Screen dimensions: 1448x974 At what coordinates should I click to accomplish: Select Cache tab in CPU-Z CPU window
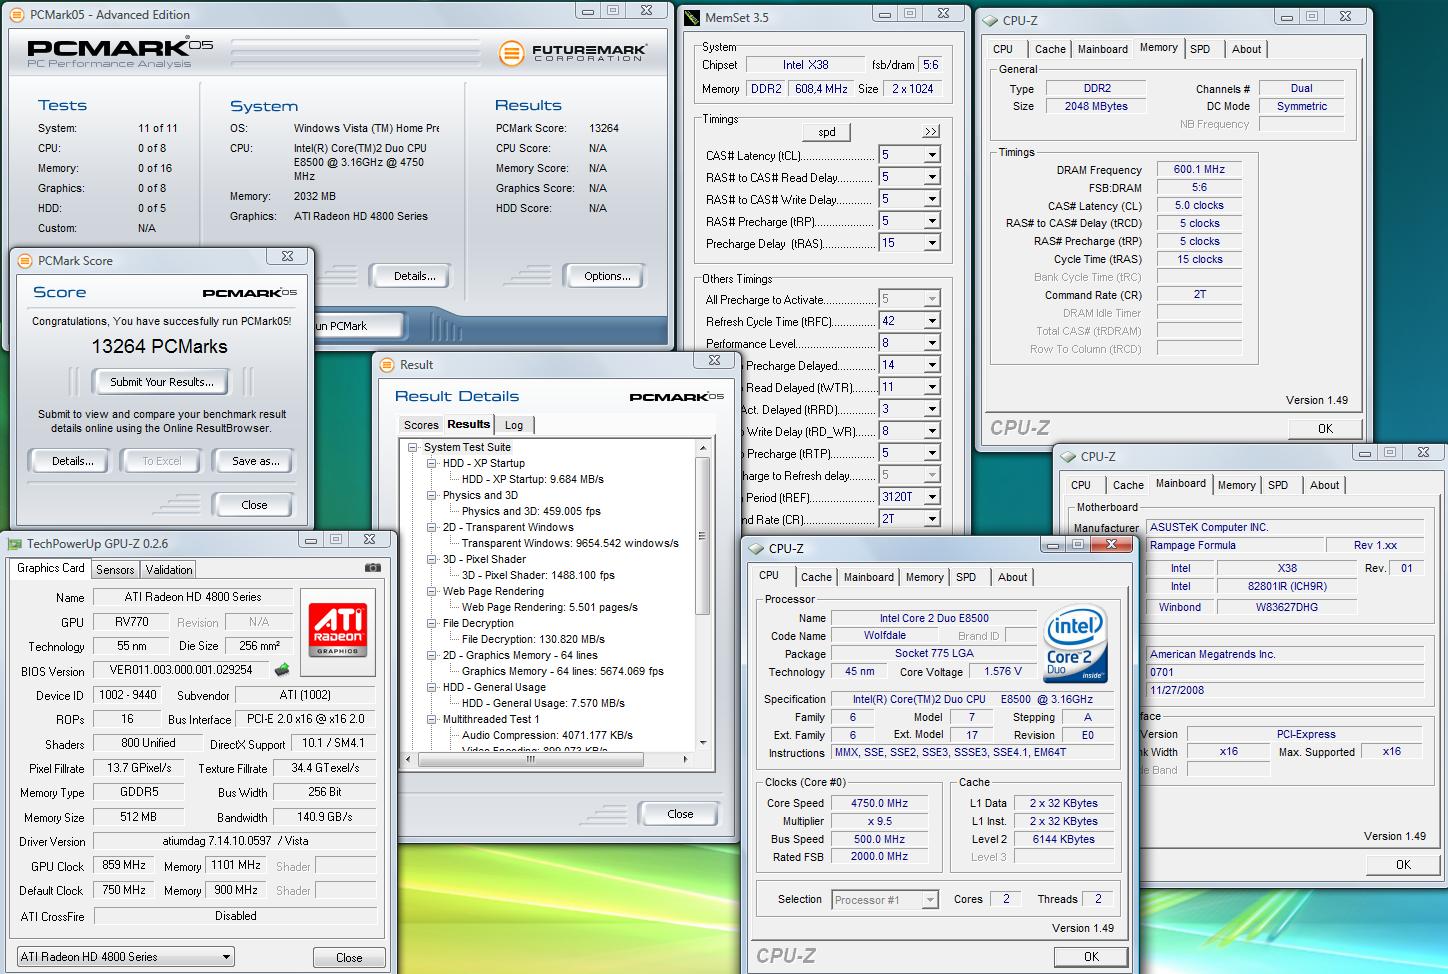pyautogui.click(x=816, y=577)
